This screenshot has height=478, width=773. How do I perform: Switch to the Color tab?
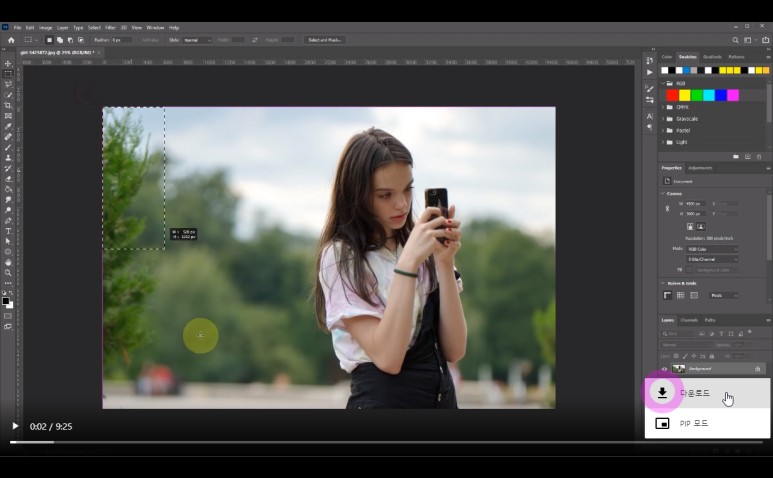pos(667,57)
